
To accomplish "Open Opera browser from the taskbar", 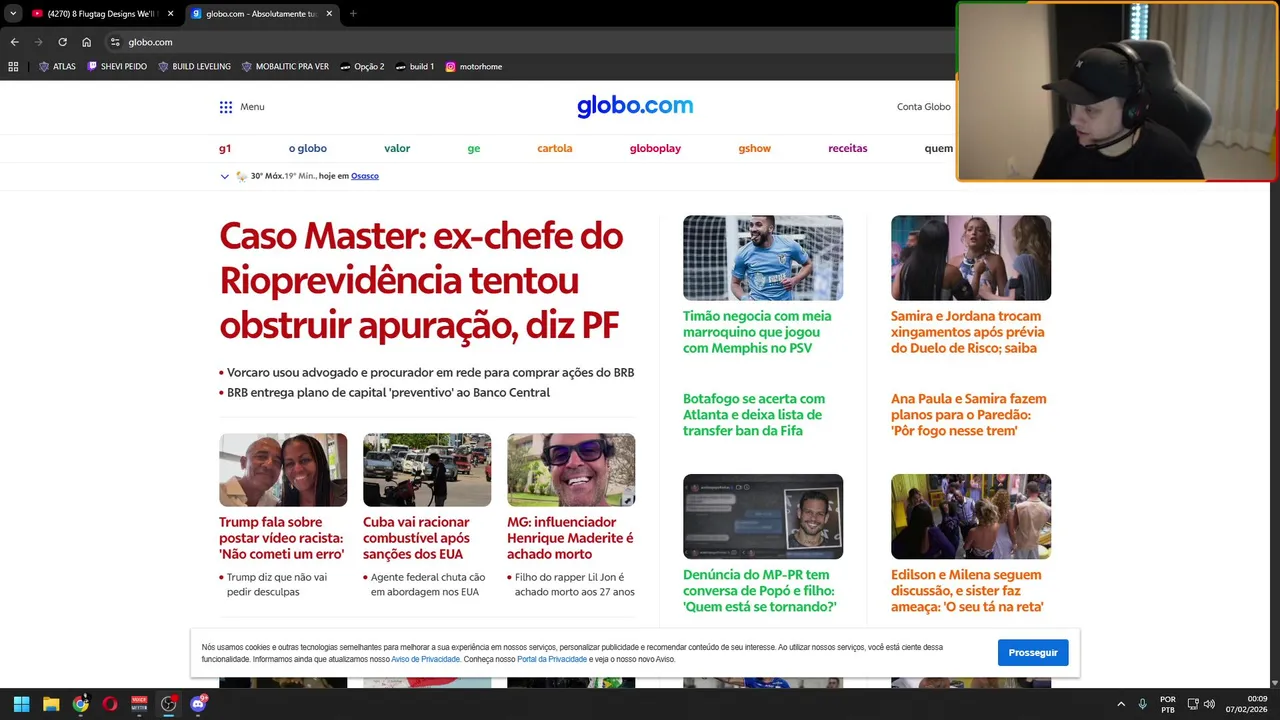I will point(110,704).
